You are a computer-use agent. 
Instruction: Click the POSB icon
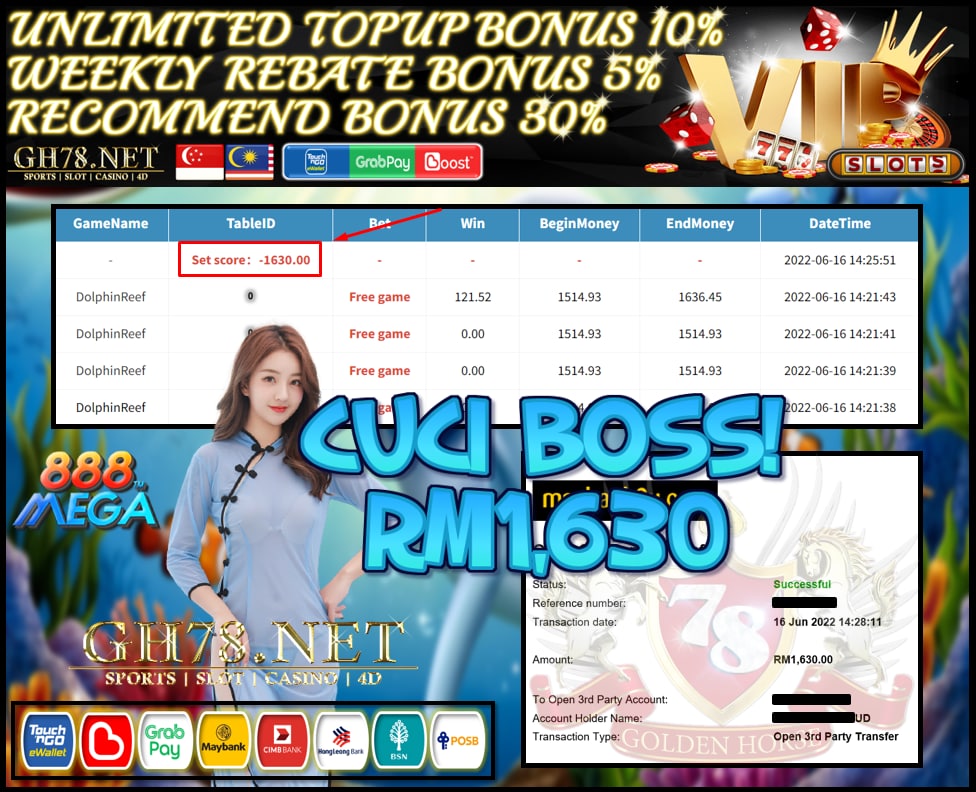point(458,741)
